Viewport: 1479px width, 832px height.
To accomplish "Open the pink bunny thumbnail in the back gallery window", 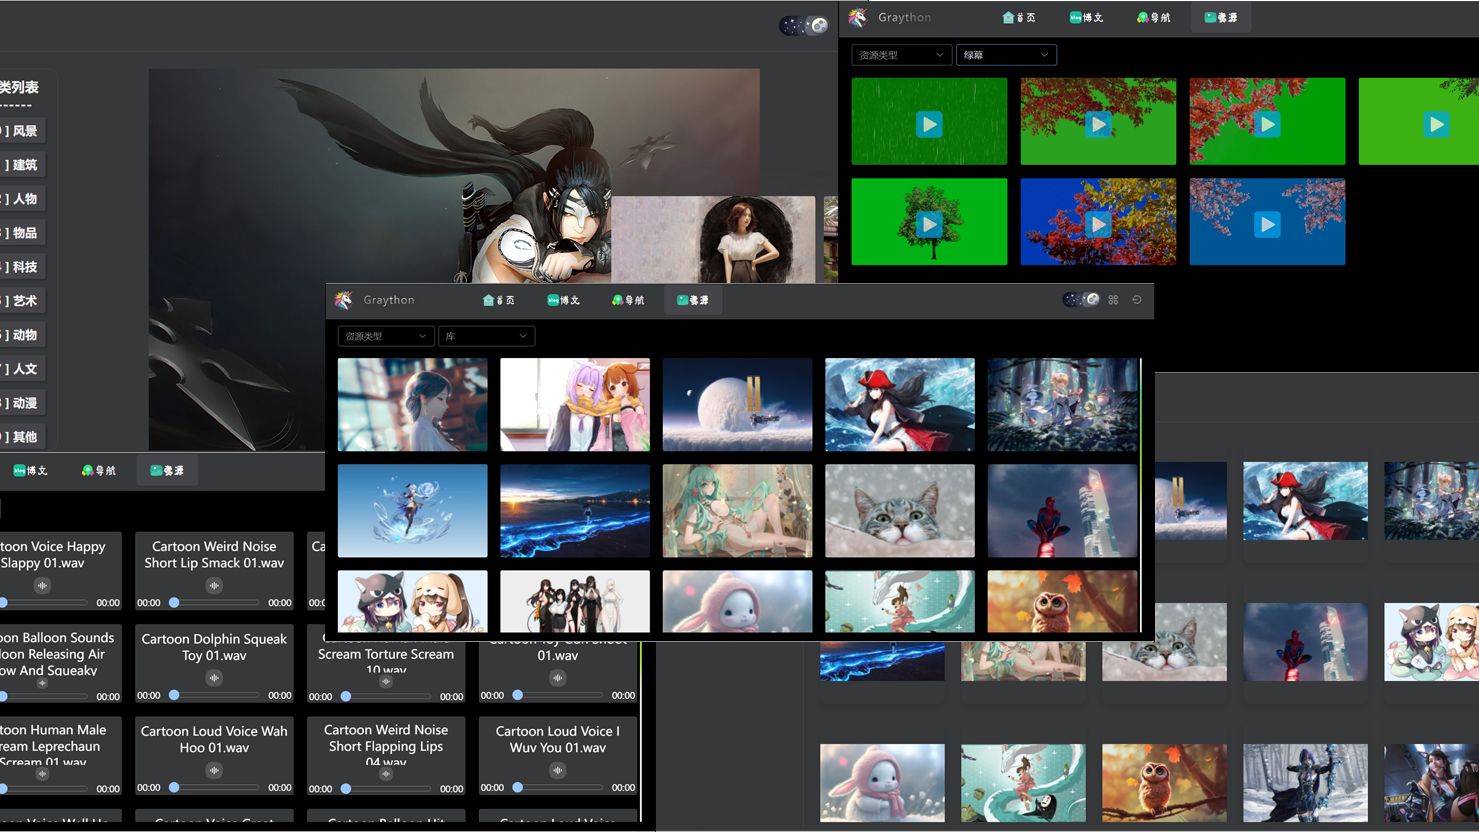I will [882, 783].
